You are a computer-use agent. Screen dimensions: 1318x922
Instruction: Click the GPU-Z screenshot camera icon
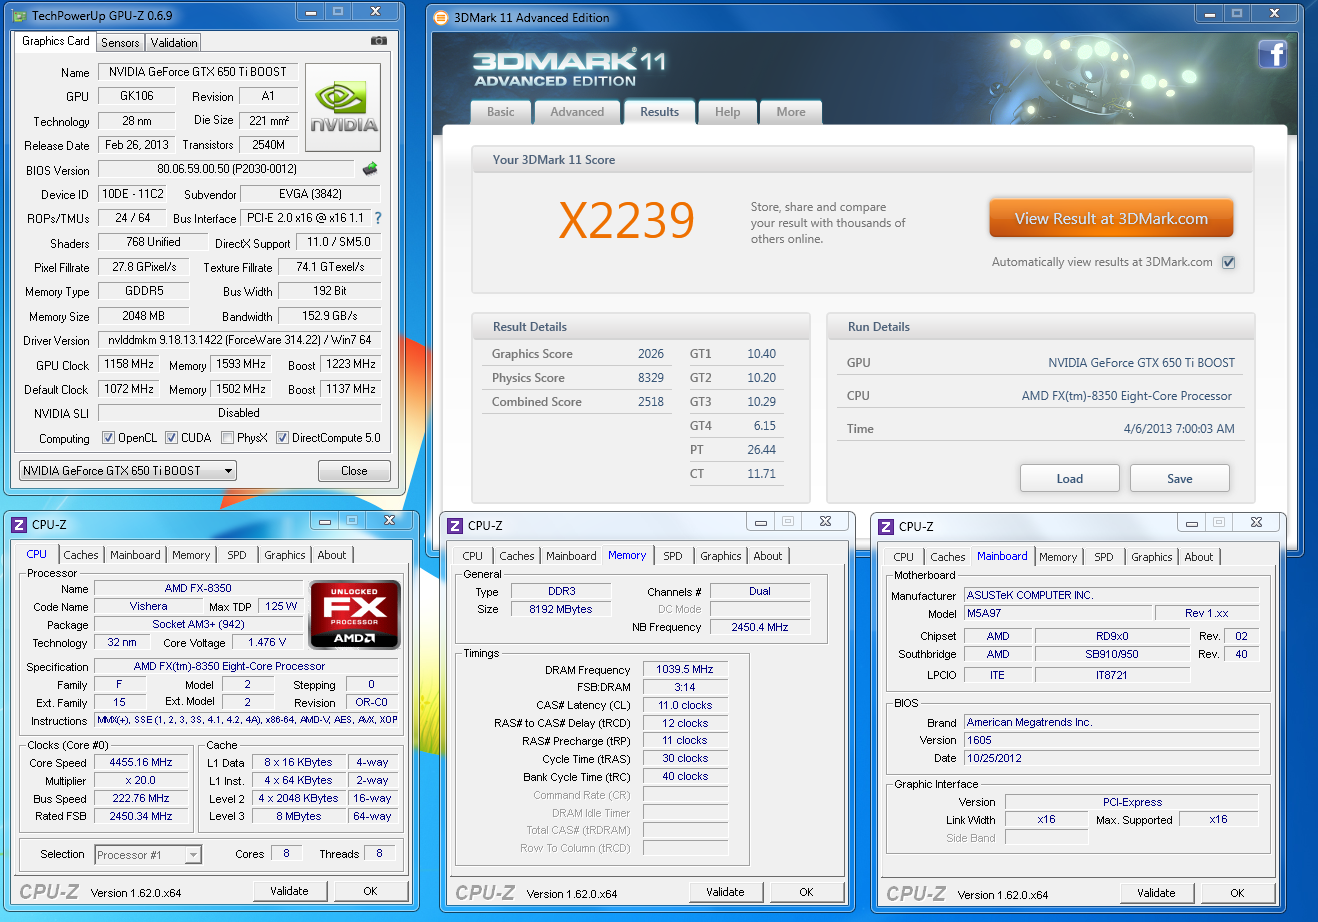pyautogui.click(x=379, y=41)
